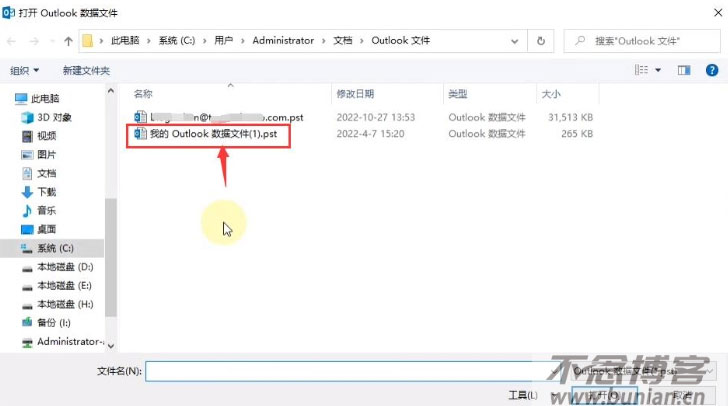Open the help question mark icon
The height and width of the screenshot is (406, 728).
point(712,70)
